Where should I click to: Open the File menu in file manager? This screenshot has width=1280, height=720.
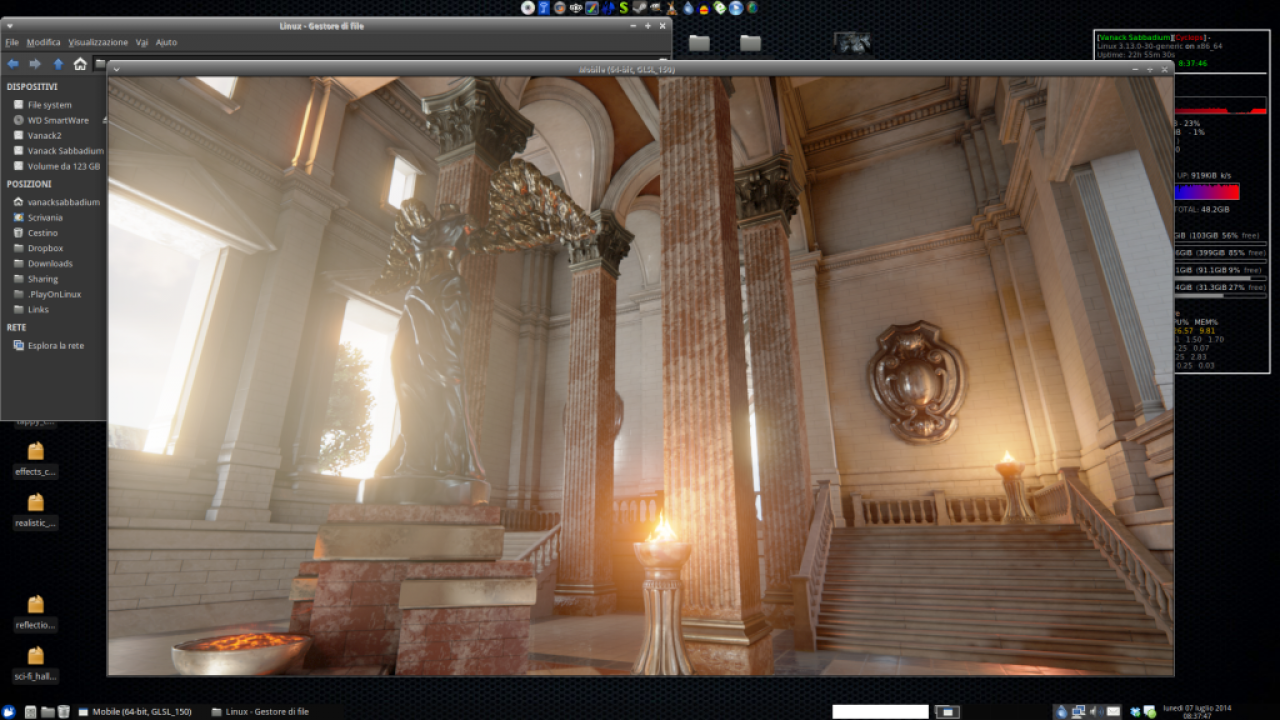click(x=12, y=42)
